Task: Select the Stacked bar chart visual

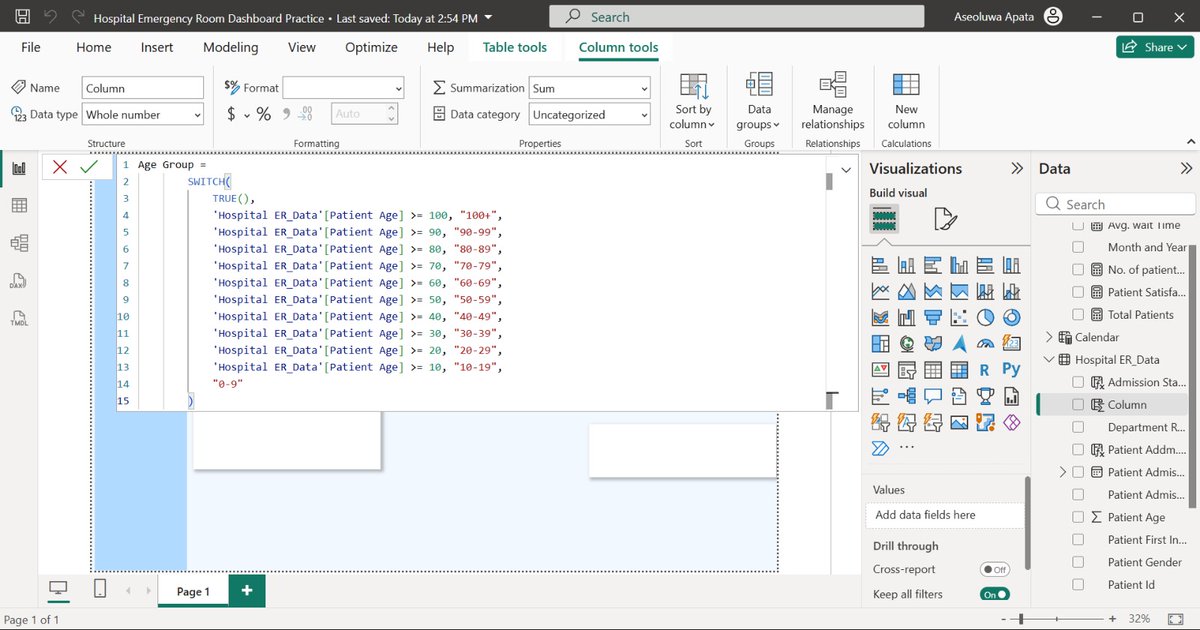Action: coord(881,266)
